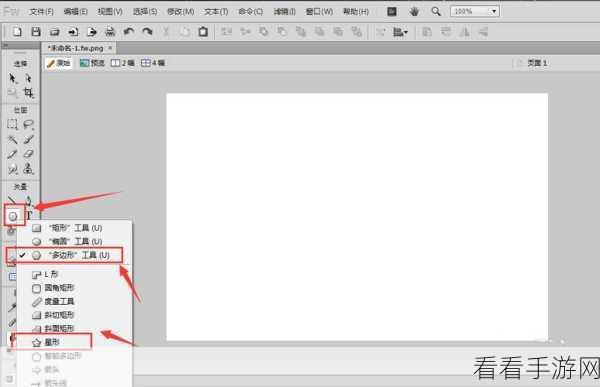This screenshot has height=387, width=600.
Task: Close the 未命名-1.fw.png document tab
Action: [x=110, y=48]
